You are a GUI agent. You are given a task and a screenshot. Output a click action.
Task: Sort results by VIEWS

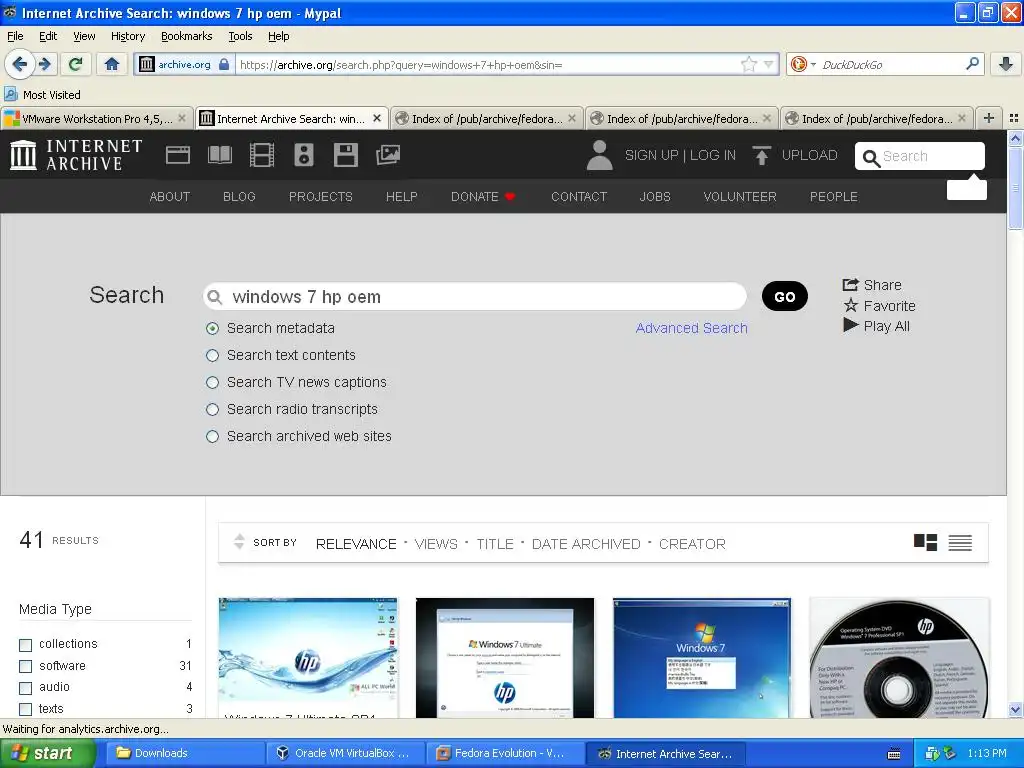click(436, 544)
